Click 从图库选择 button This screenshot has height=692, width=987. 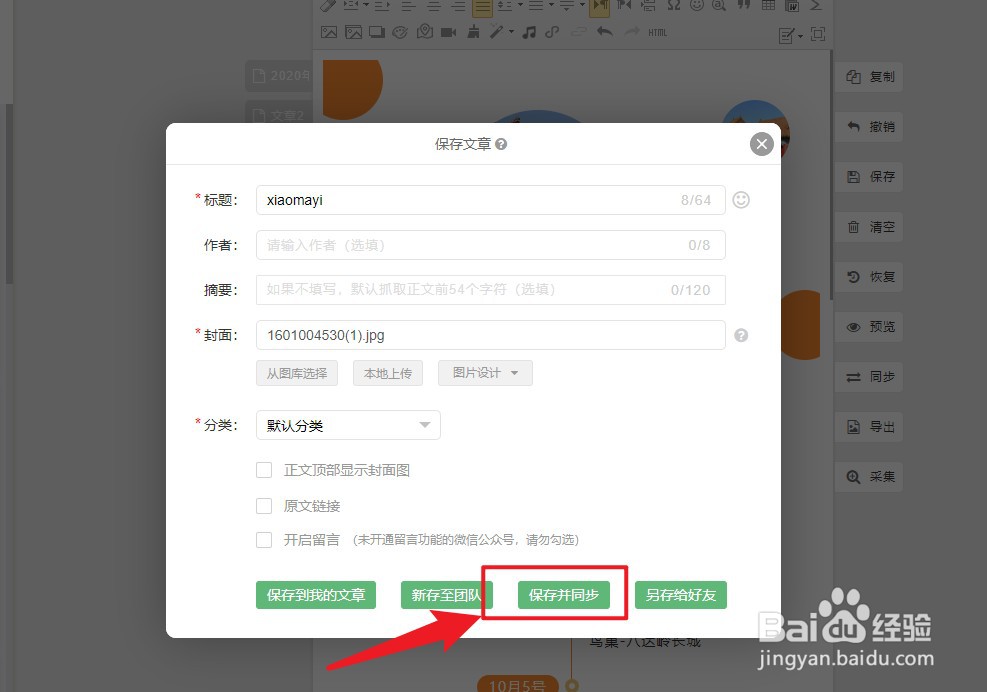coord(297,373)
